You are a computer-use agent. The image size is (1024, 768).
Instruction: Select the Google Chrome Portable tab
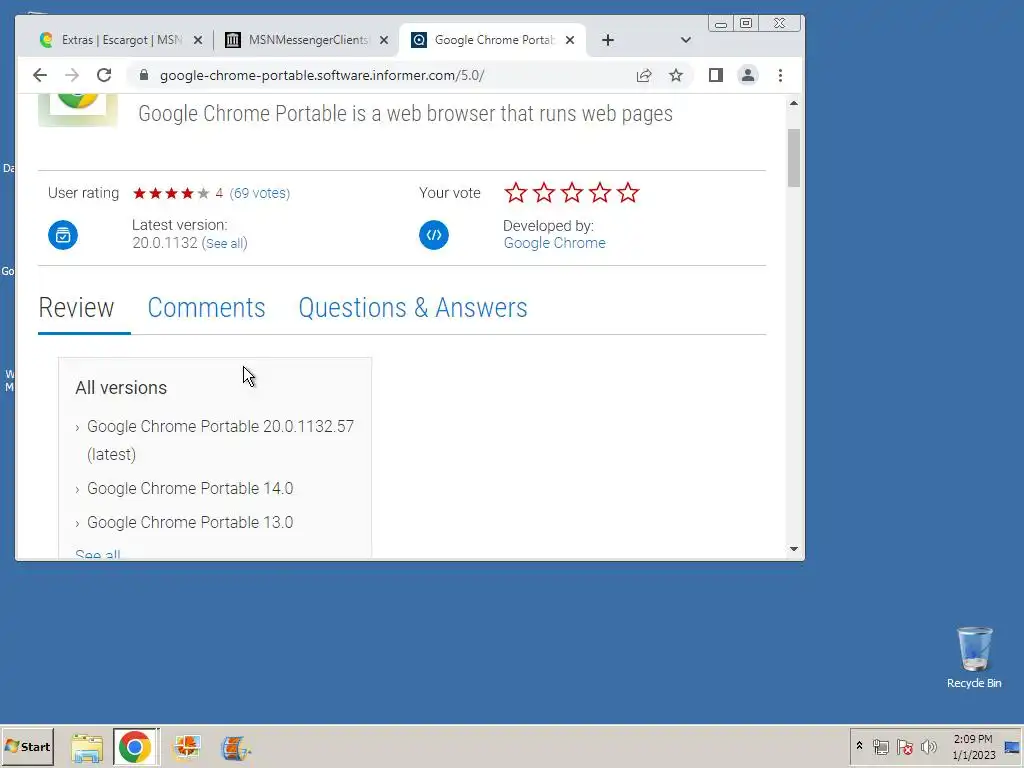coord(493,40)
